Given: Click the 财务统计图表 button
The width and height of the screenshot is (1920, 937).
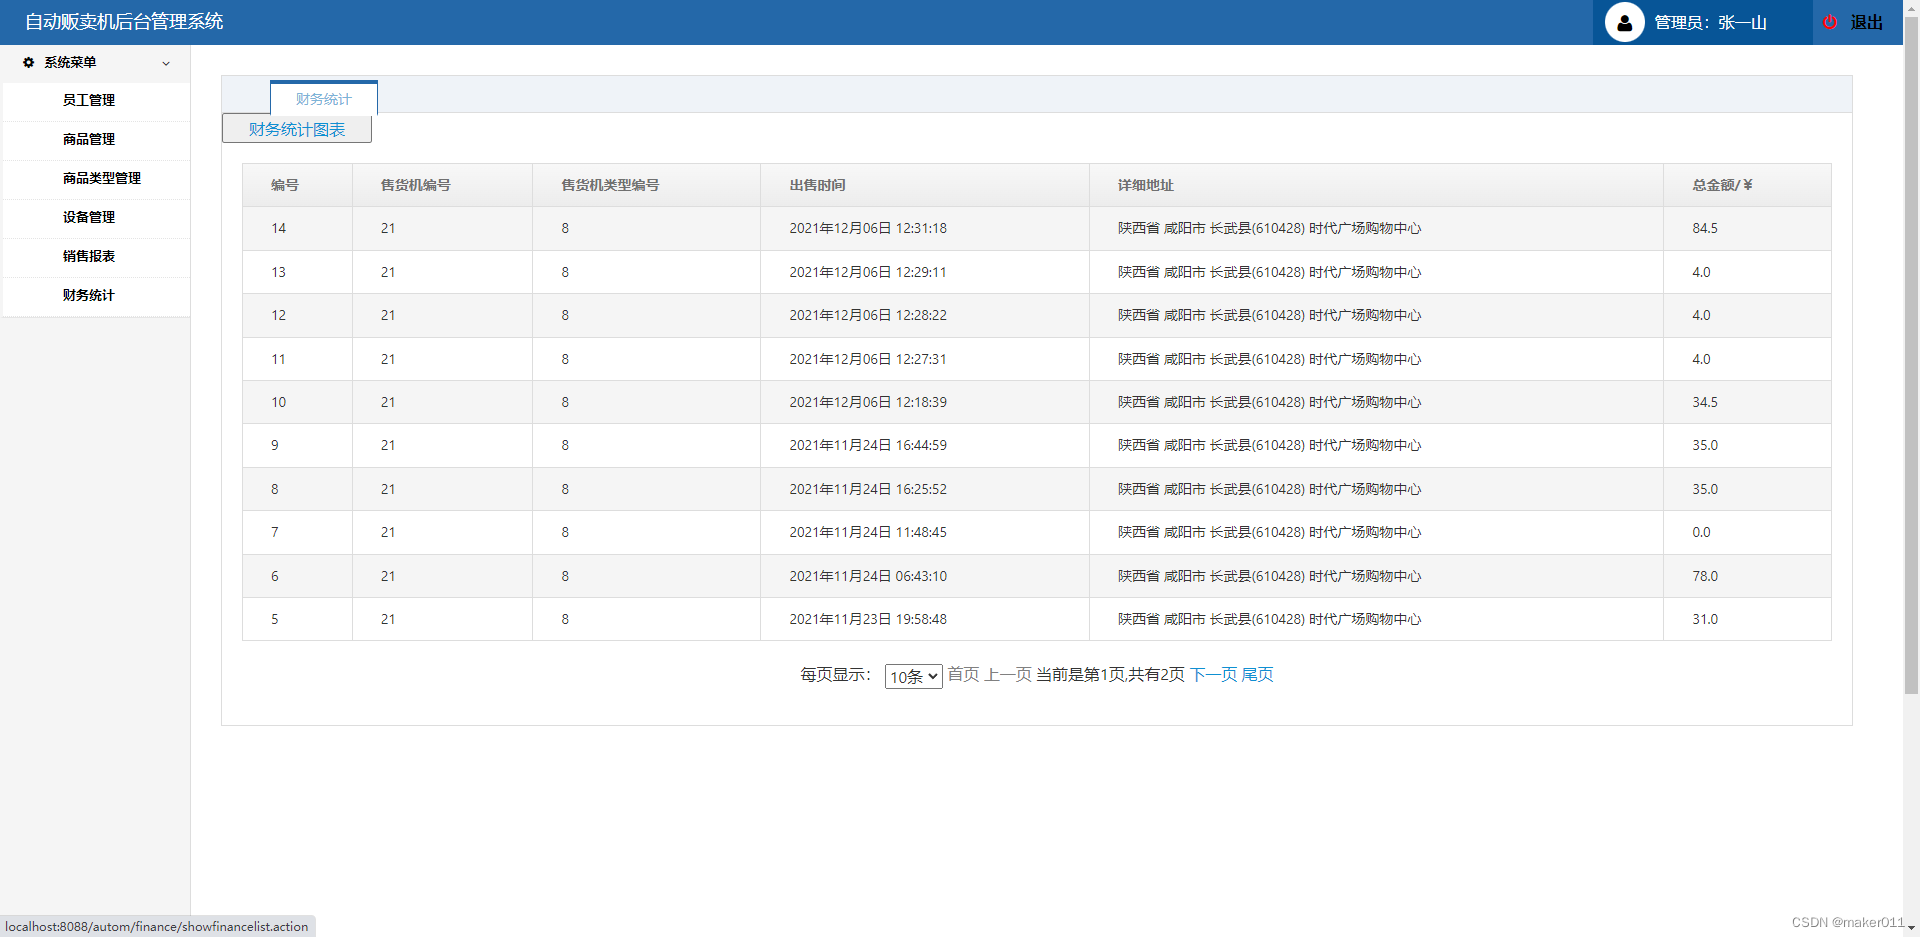Looking at the screenshot, I should [x=297, y=129].
